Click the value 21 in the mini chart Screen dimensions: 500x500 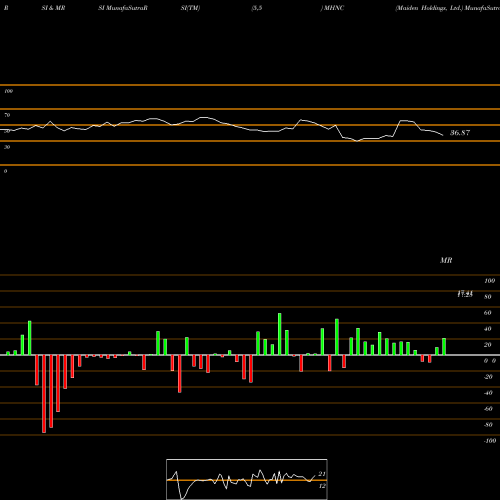(x=322, y=474)
